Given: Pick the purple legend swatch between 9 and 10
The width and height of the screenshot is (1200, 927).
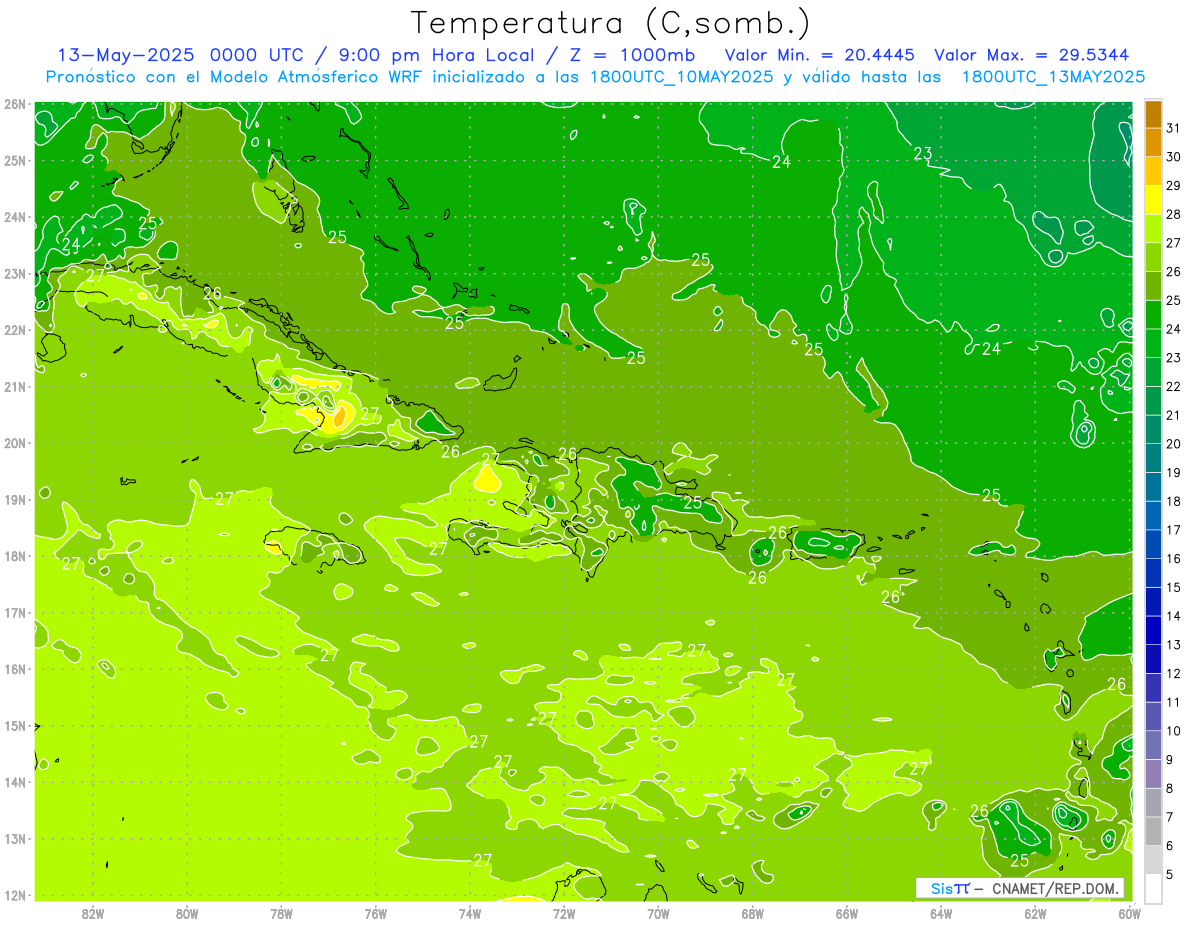Looking at the screenshot, I should coord(1153,745).
